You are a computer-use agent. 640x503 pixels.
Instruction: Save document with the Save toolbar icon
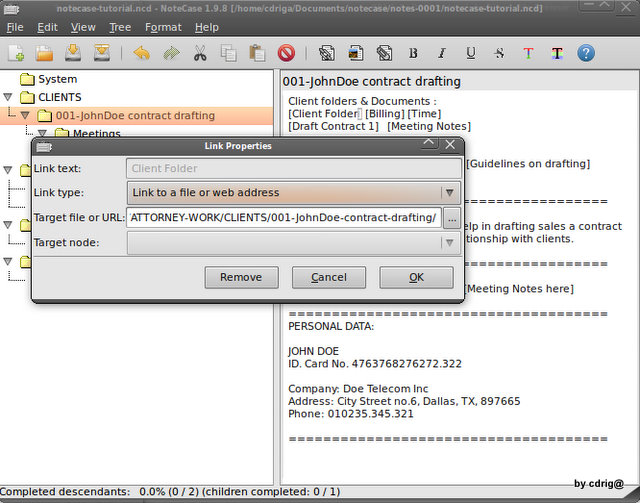coord(73,53)
